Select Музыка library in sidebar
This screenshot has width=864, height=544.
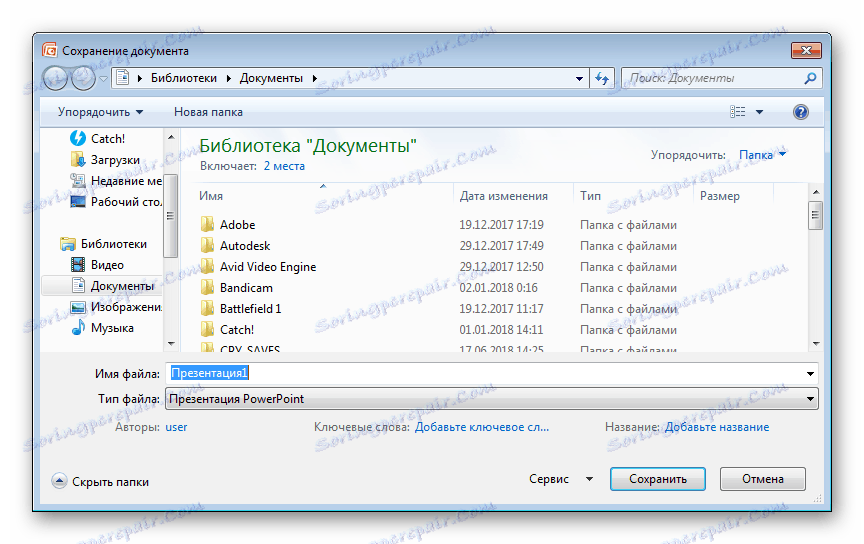pyautogui.click(x=112, y=328)
